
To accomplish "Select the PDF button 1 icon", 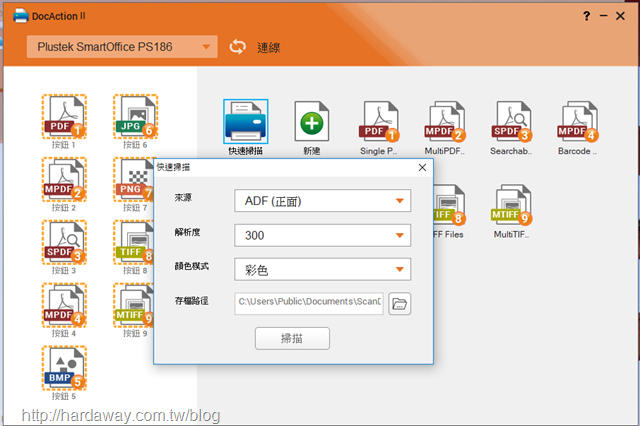I will pyautogui.click(x=64, y=117).
